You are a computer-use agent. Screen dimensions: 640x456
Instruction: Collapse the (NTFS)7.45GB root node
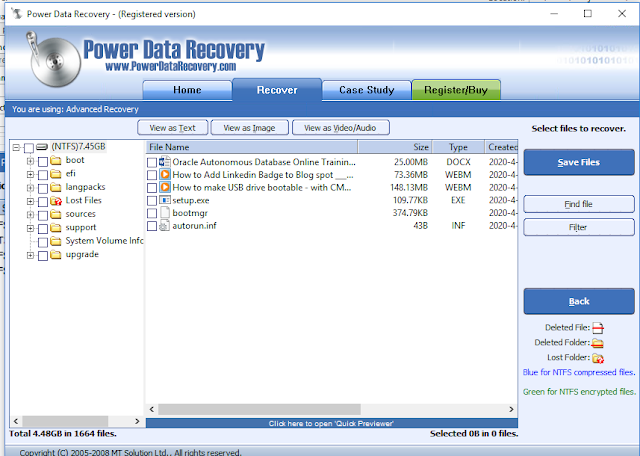16,147
